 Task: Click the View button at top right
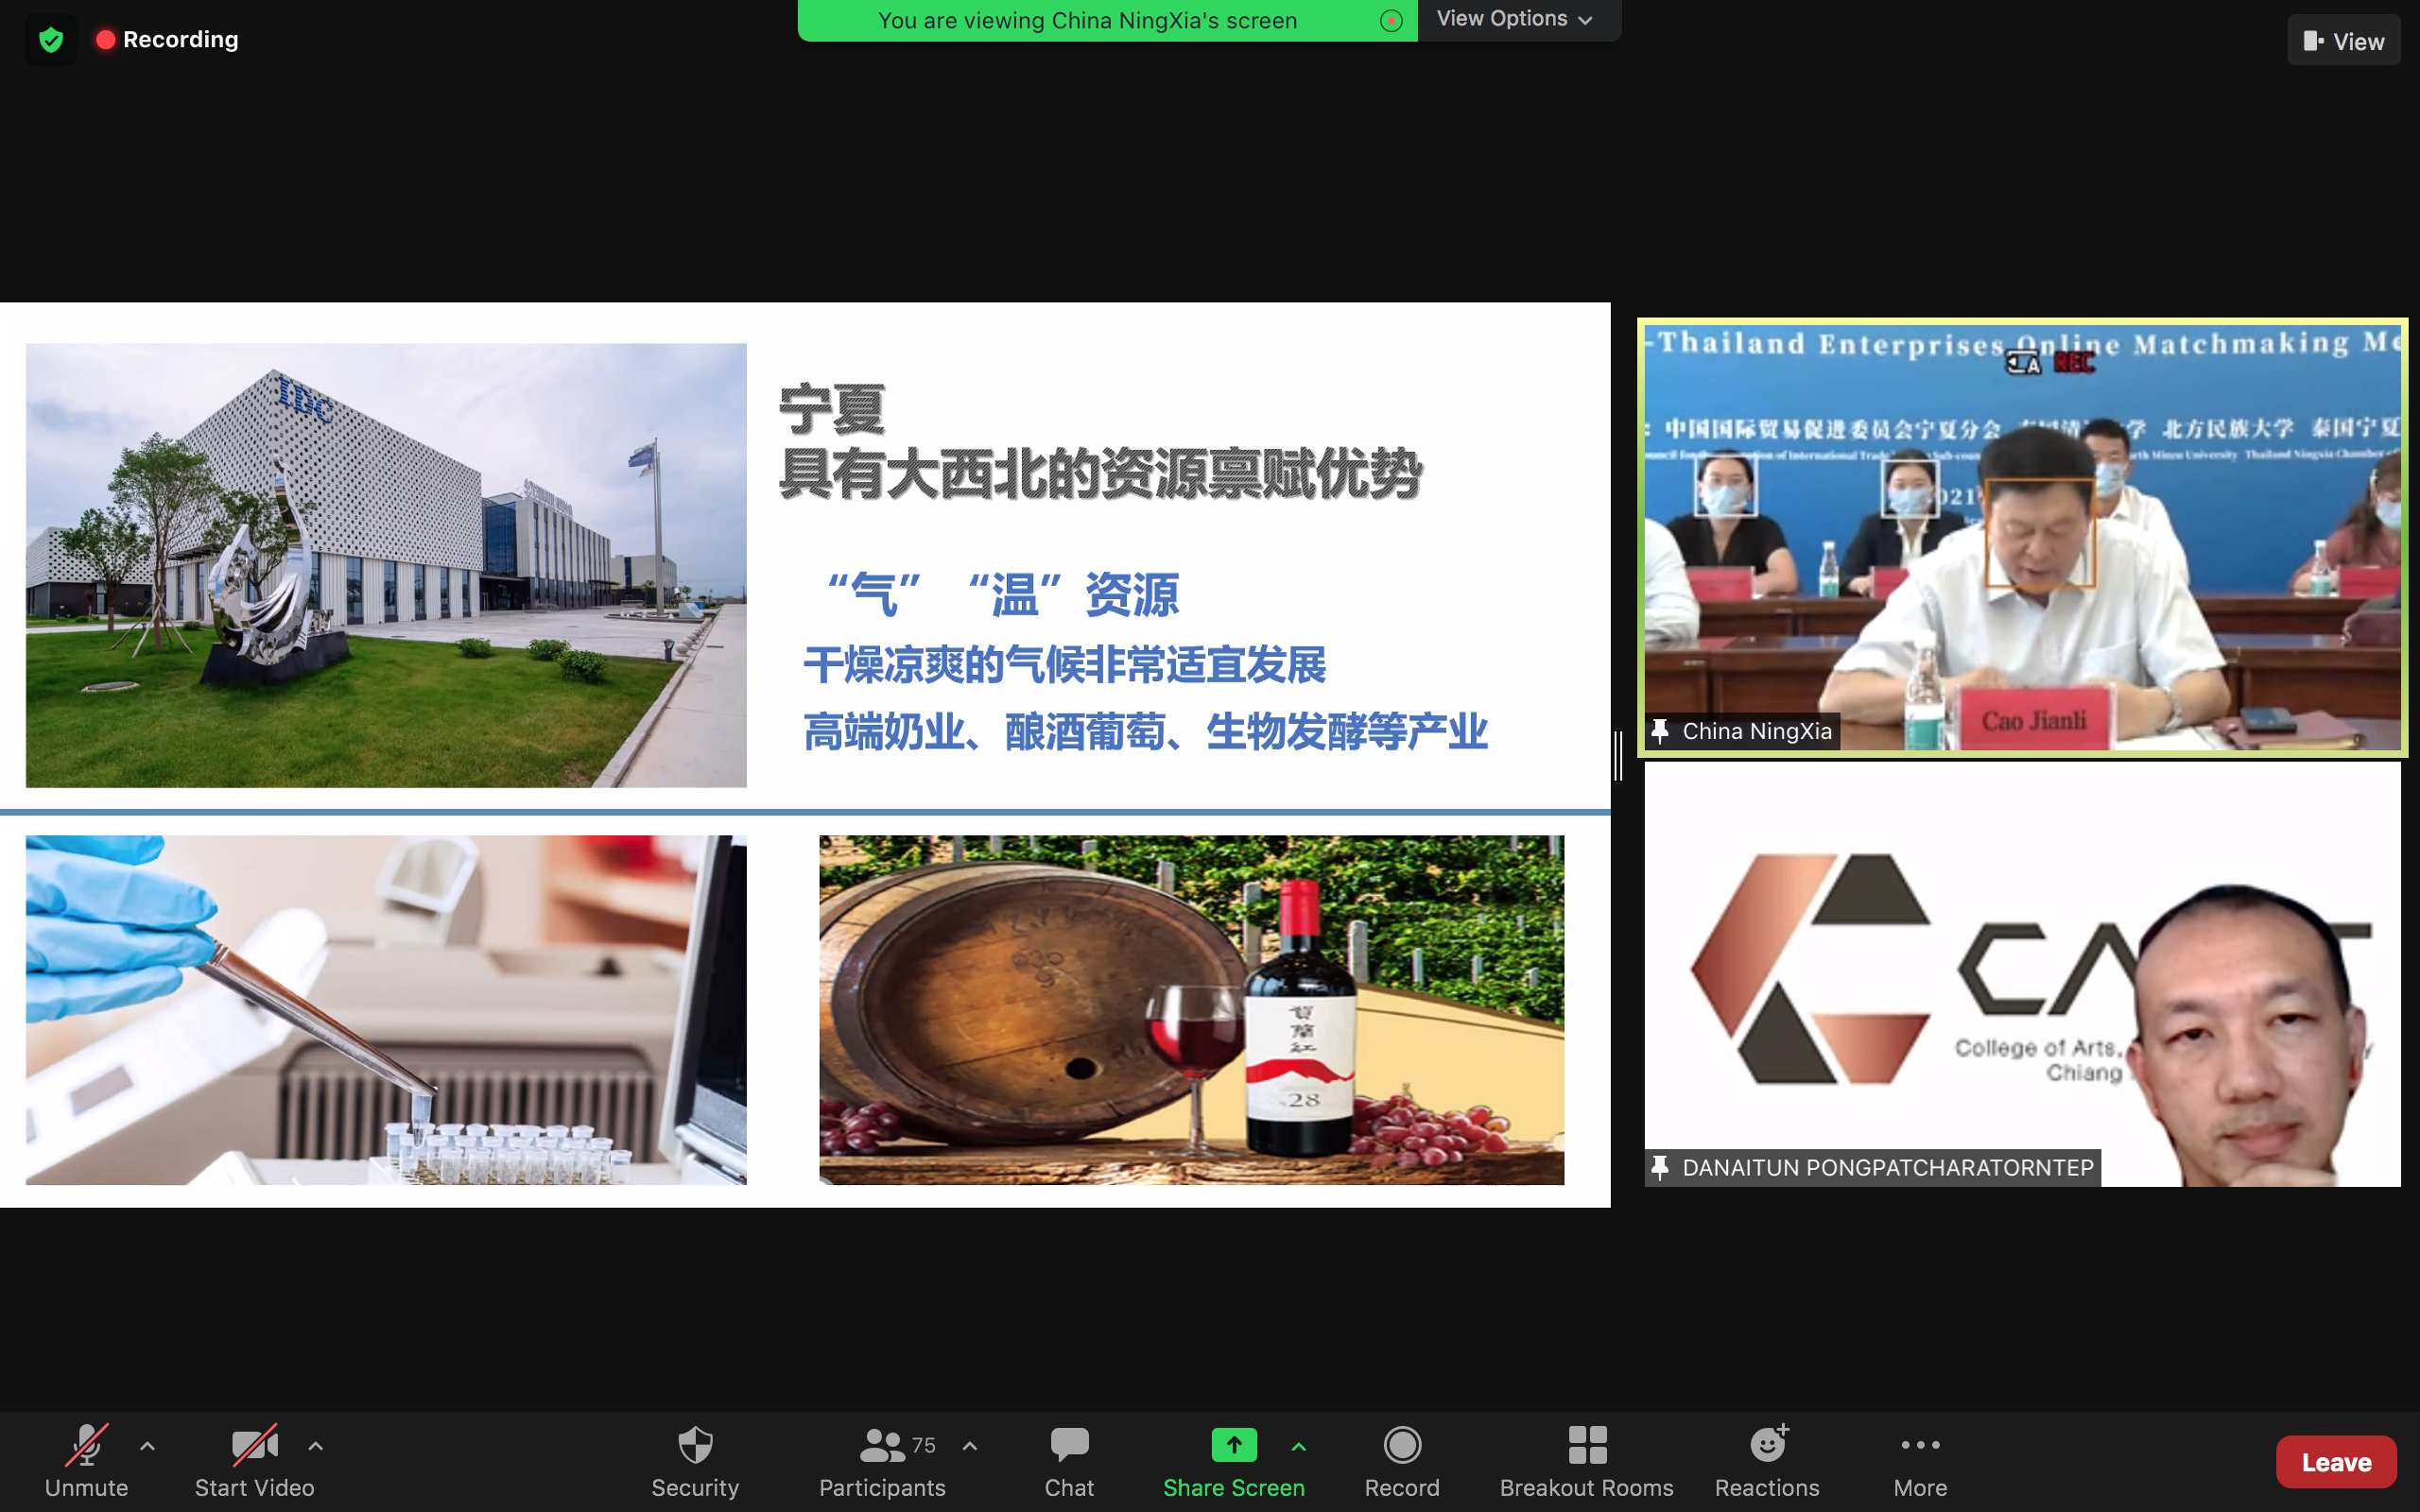pyautogui.click(x=2343, y=41)
